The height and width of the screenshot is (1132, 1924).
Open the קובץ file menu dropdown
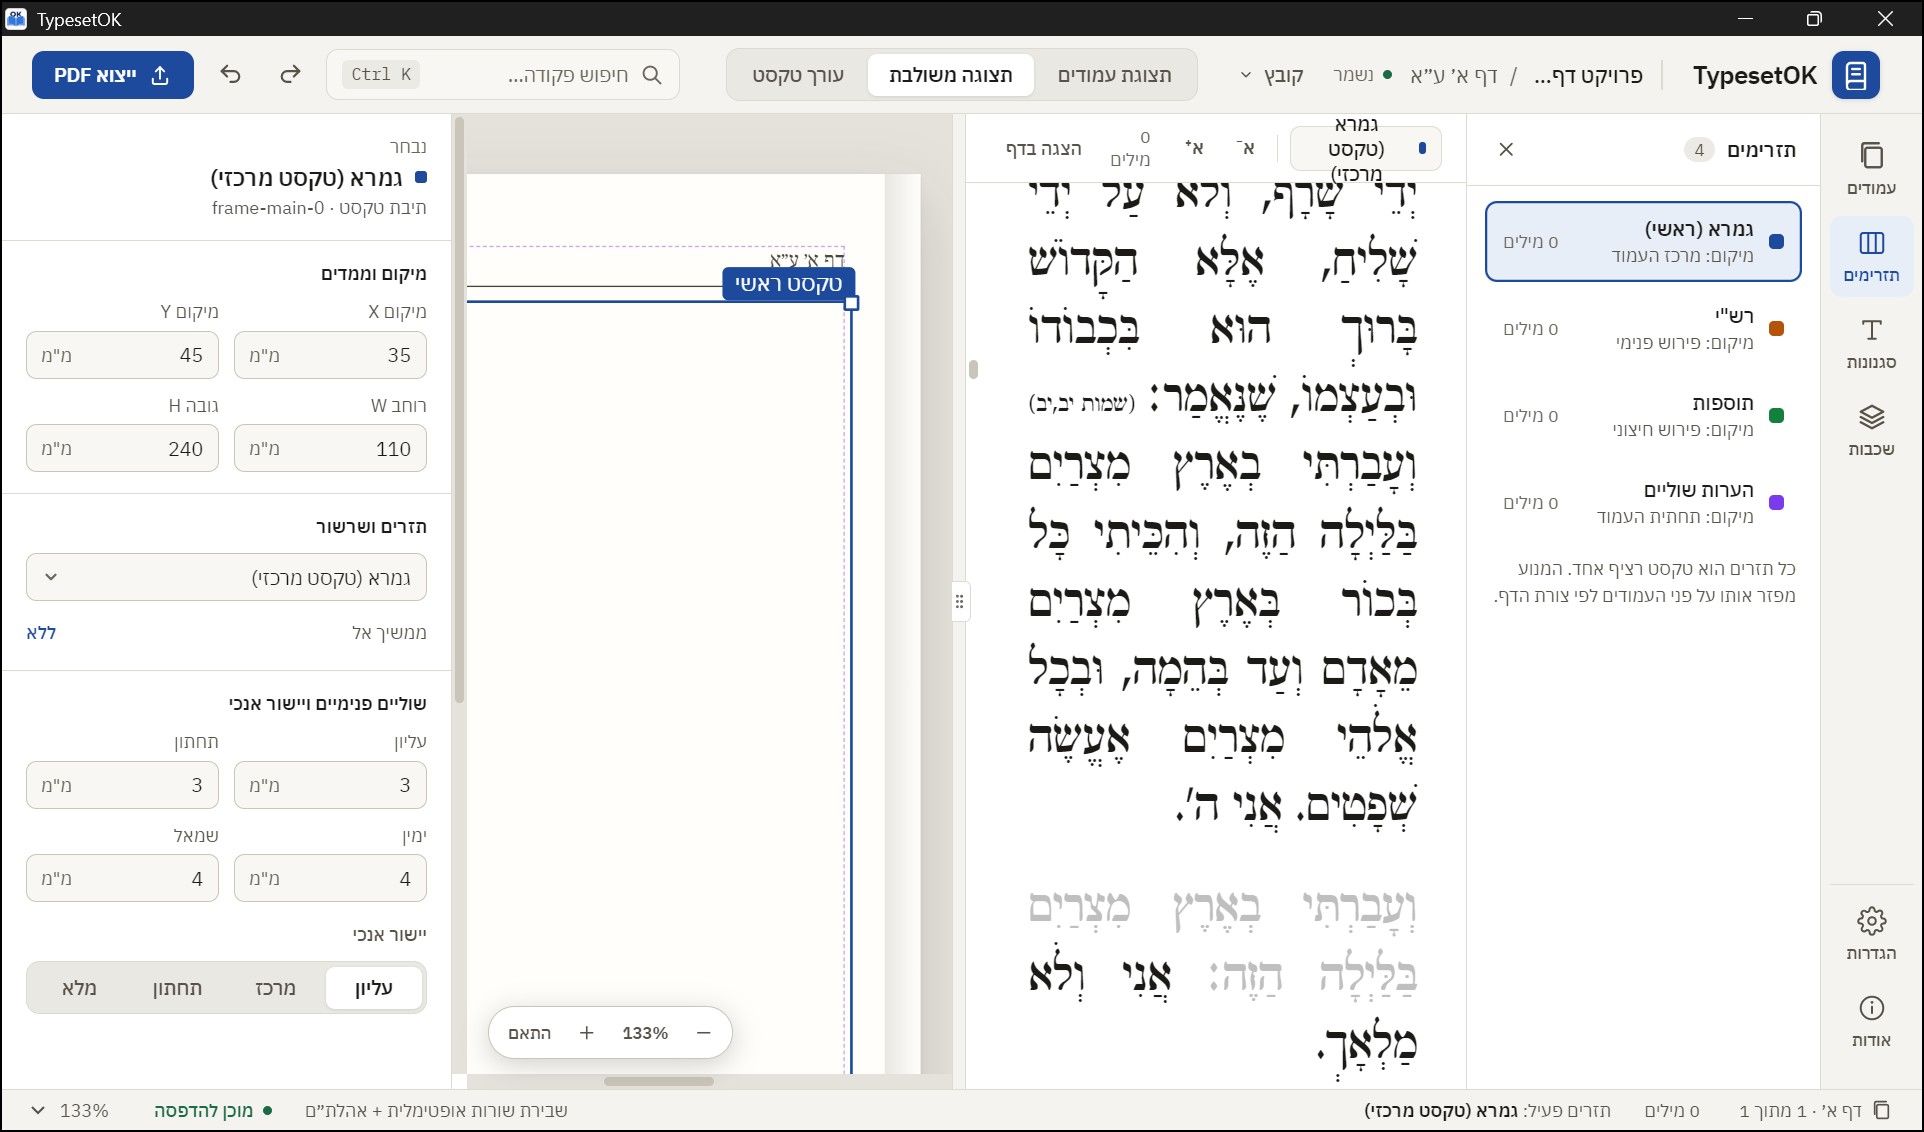(x=1271, y=75)
